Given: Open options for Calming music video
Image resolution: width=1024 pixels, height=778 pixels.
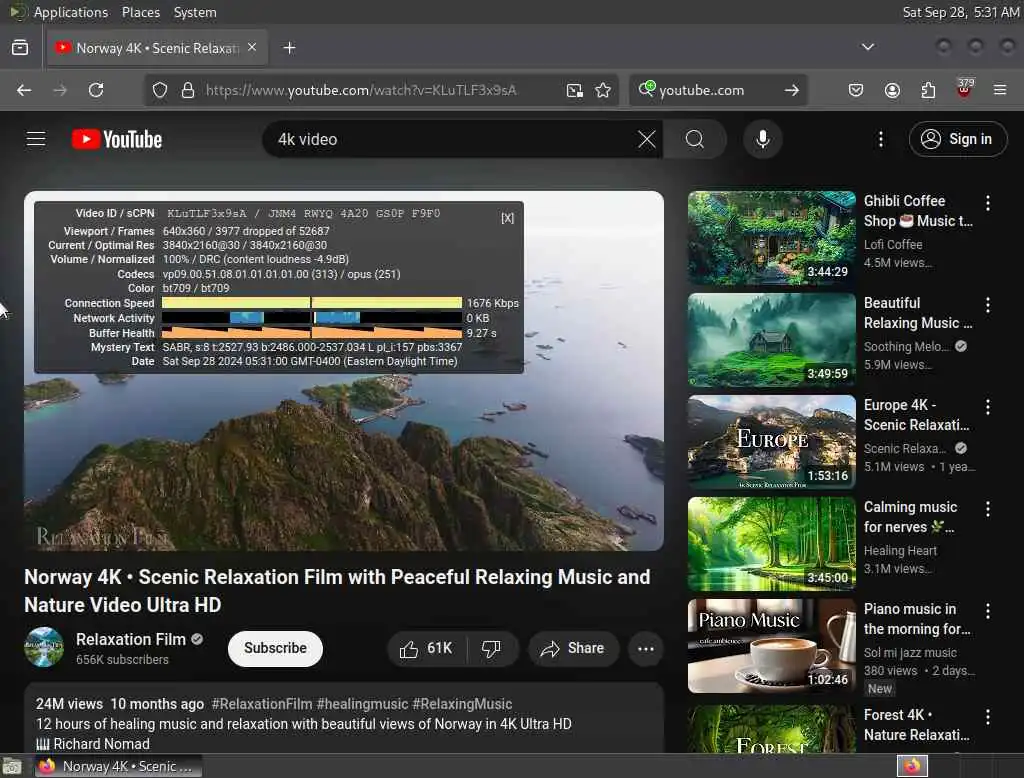Looking at the screenshot, I should [987, 509].
